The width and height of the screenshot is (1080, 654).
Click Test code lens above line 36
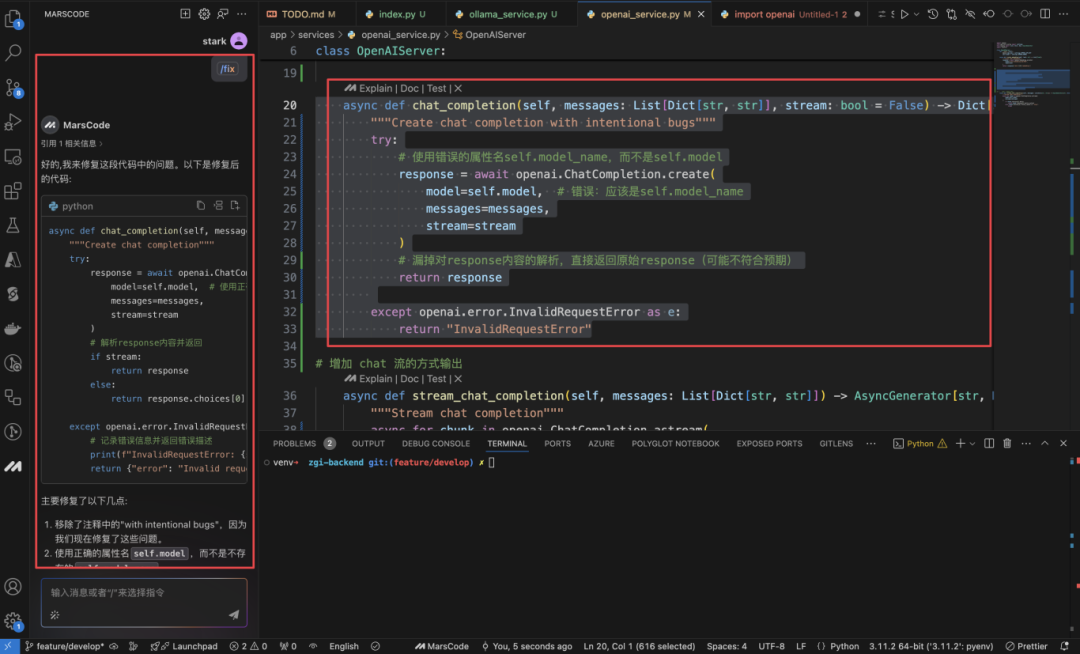436,379
